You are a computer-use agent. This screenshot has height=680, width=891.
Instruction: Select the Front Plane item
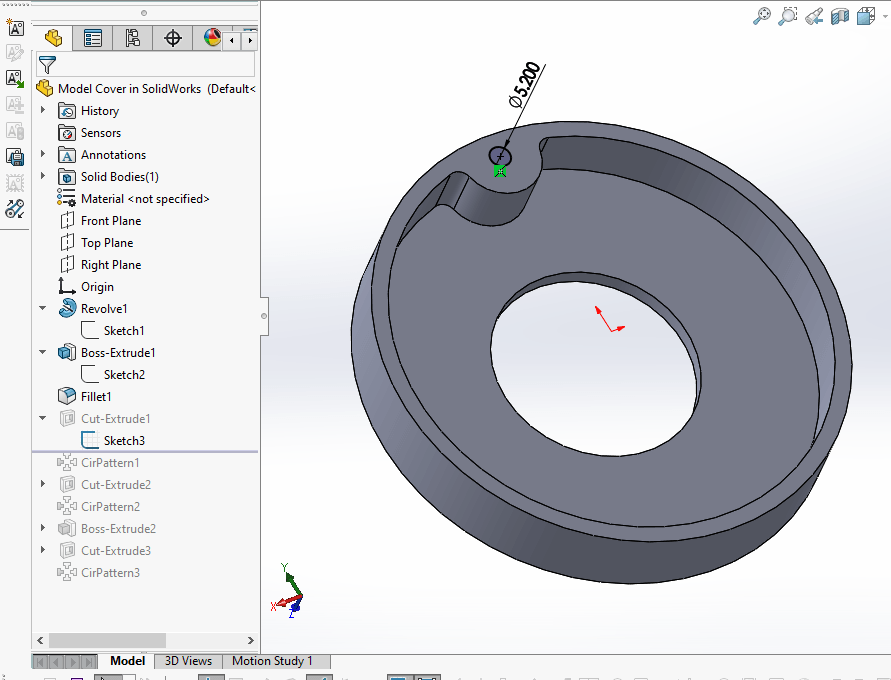tap(110, 221)
